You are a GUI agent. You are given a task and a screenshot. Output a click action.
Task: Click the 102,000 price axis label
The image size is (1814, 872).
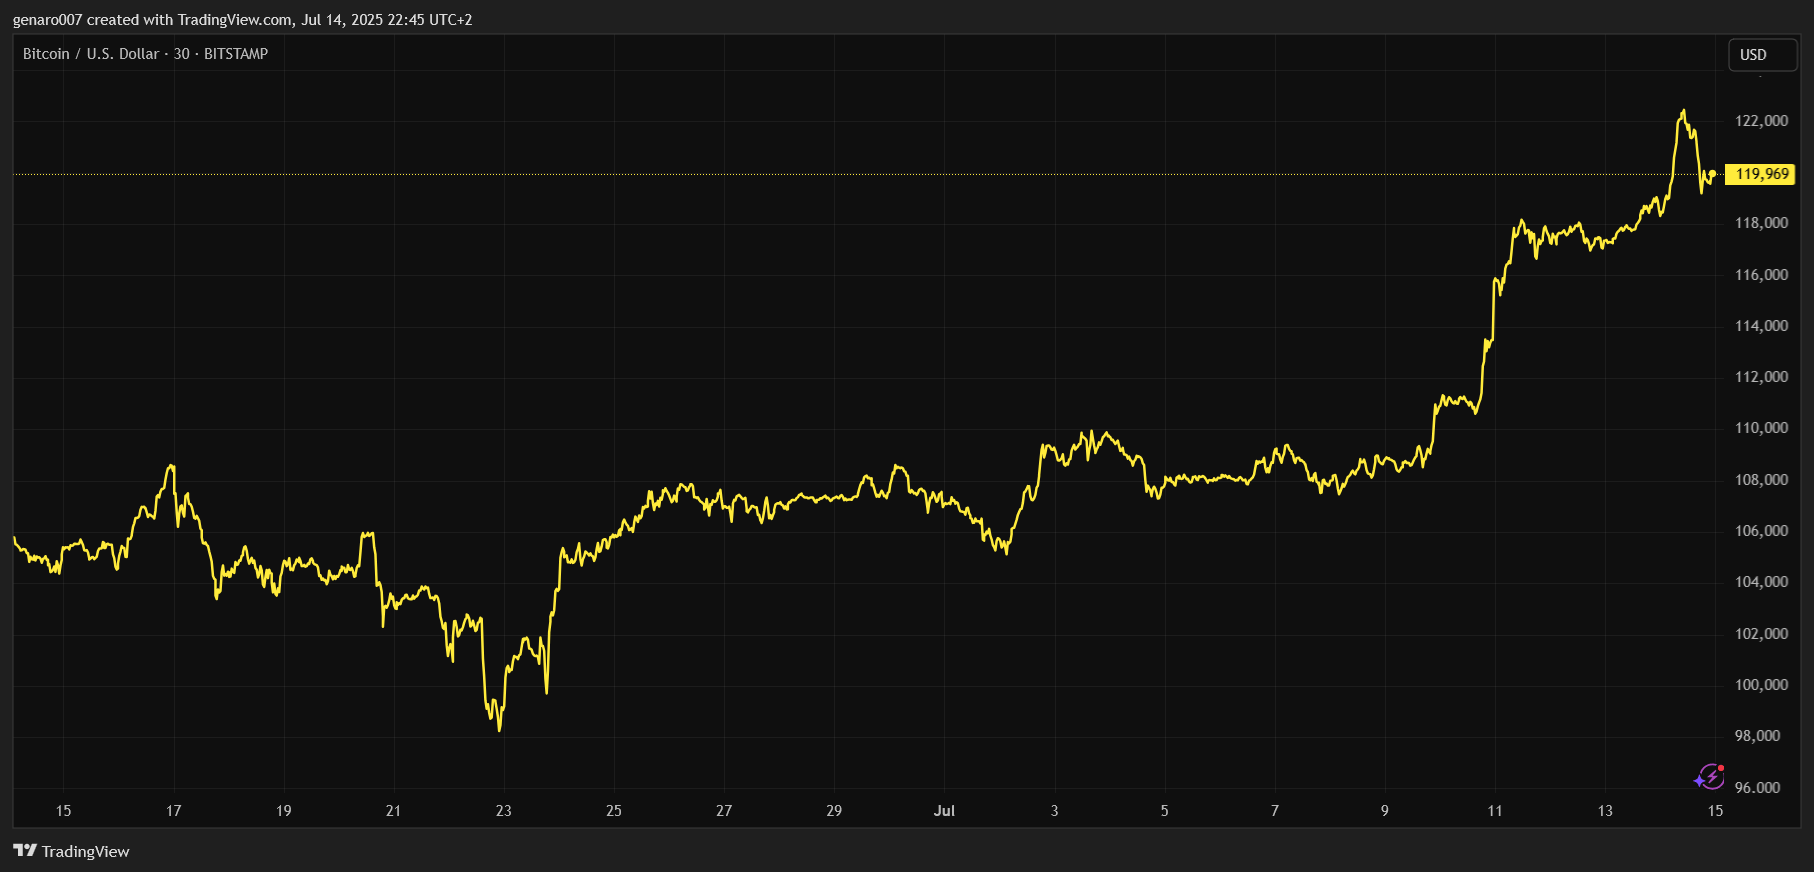[1761, 634]
